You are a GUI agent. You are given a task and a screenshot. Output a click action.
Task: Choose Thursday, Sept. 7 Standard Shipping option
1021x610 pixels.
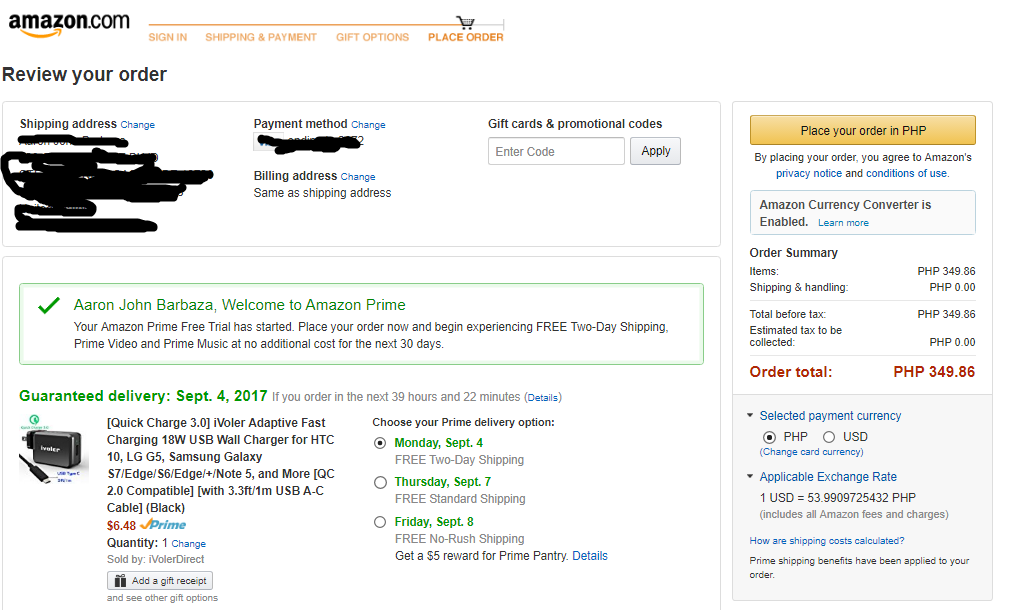(380, 482)
